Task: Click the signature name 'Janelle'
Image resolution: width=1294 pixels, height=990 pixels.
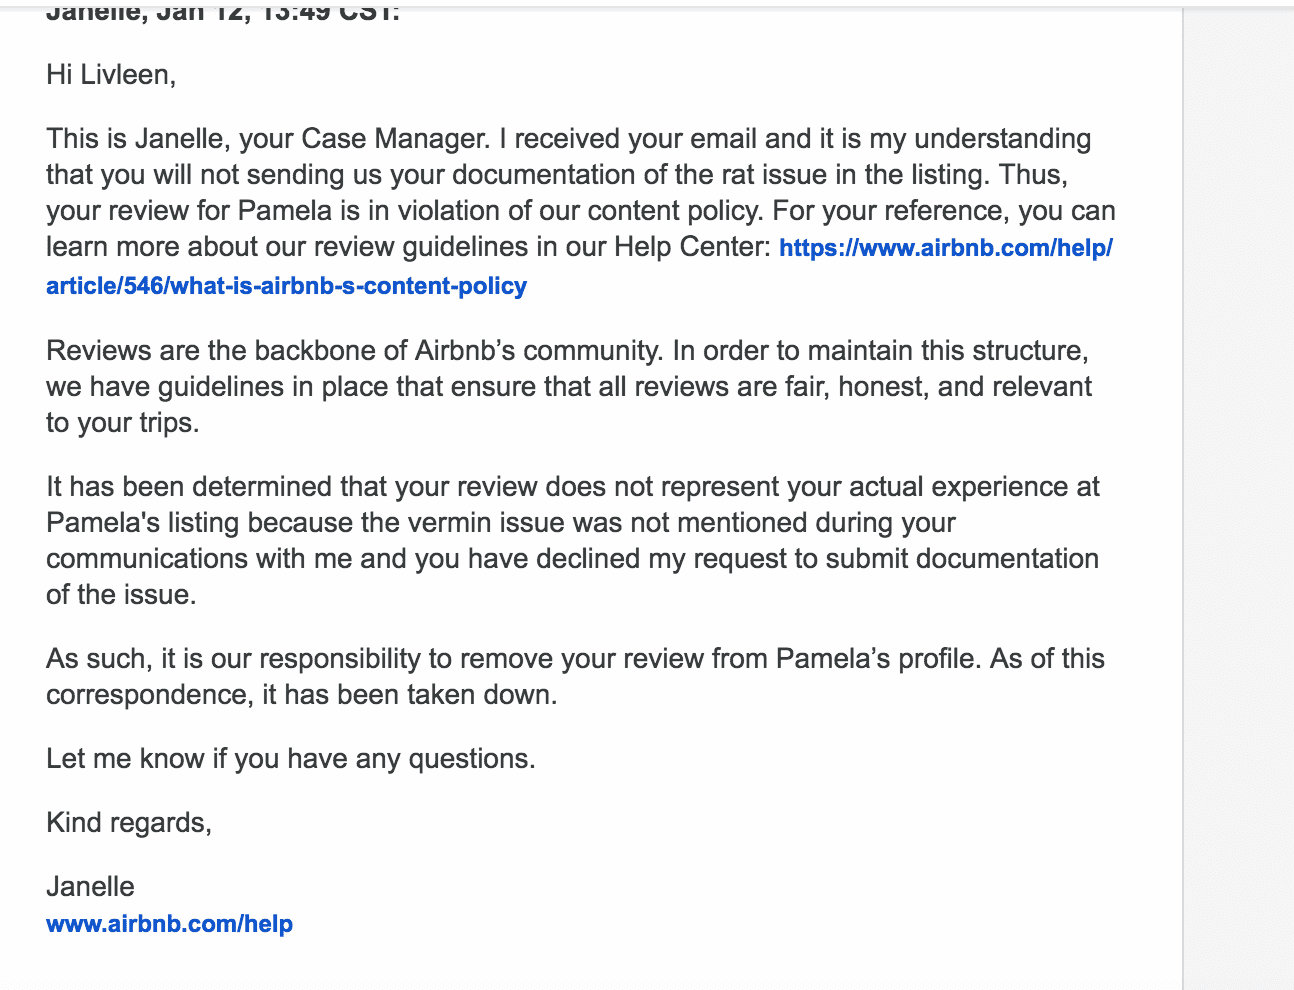Action: 90,887
